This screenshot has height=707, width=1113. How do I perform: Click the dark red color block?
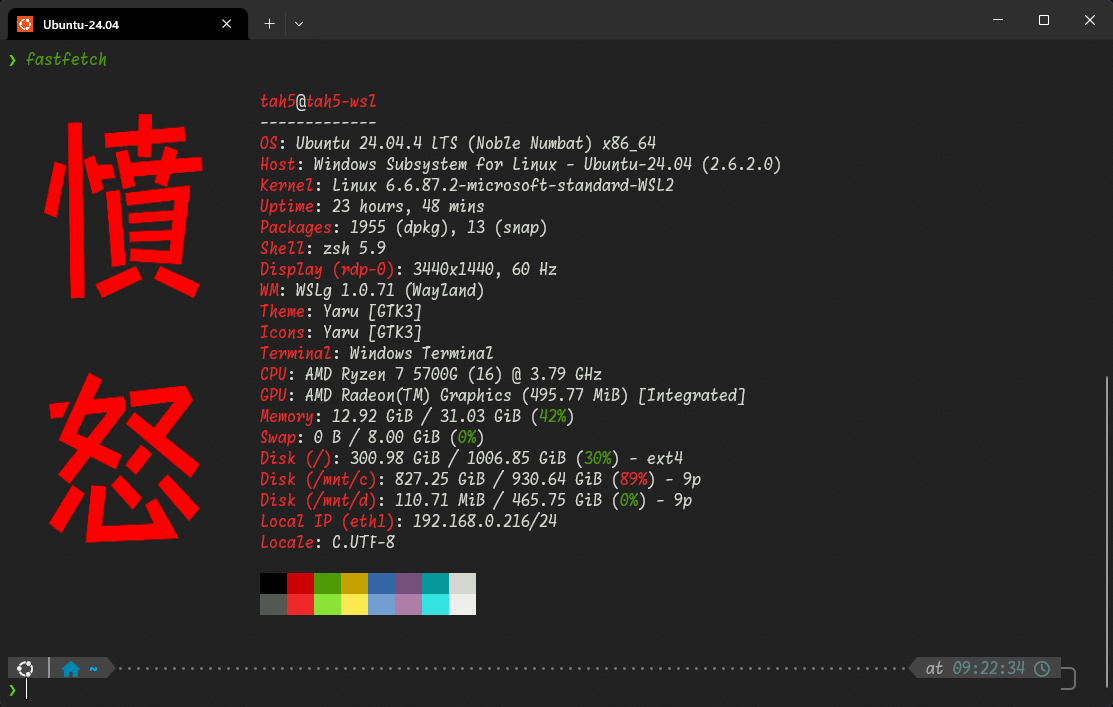click(300, 583)
